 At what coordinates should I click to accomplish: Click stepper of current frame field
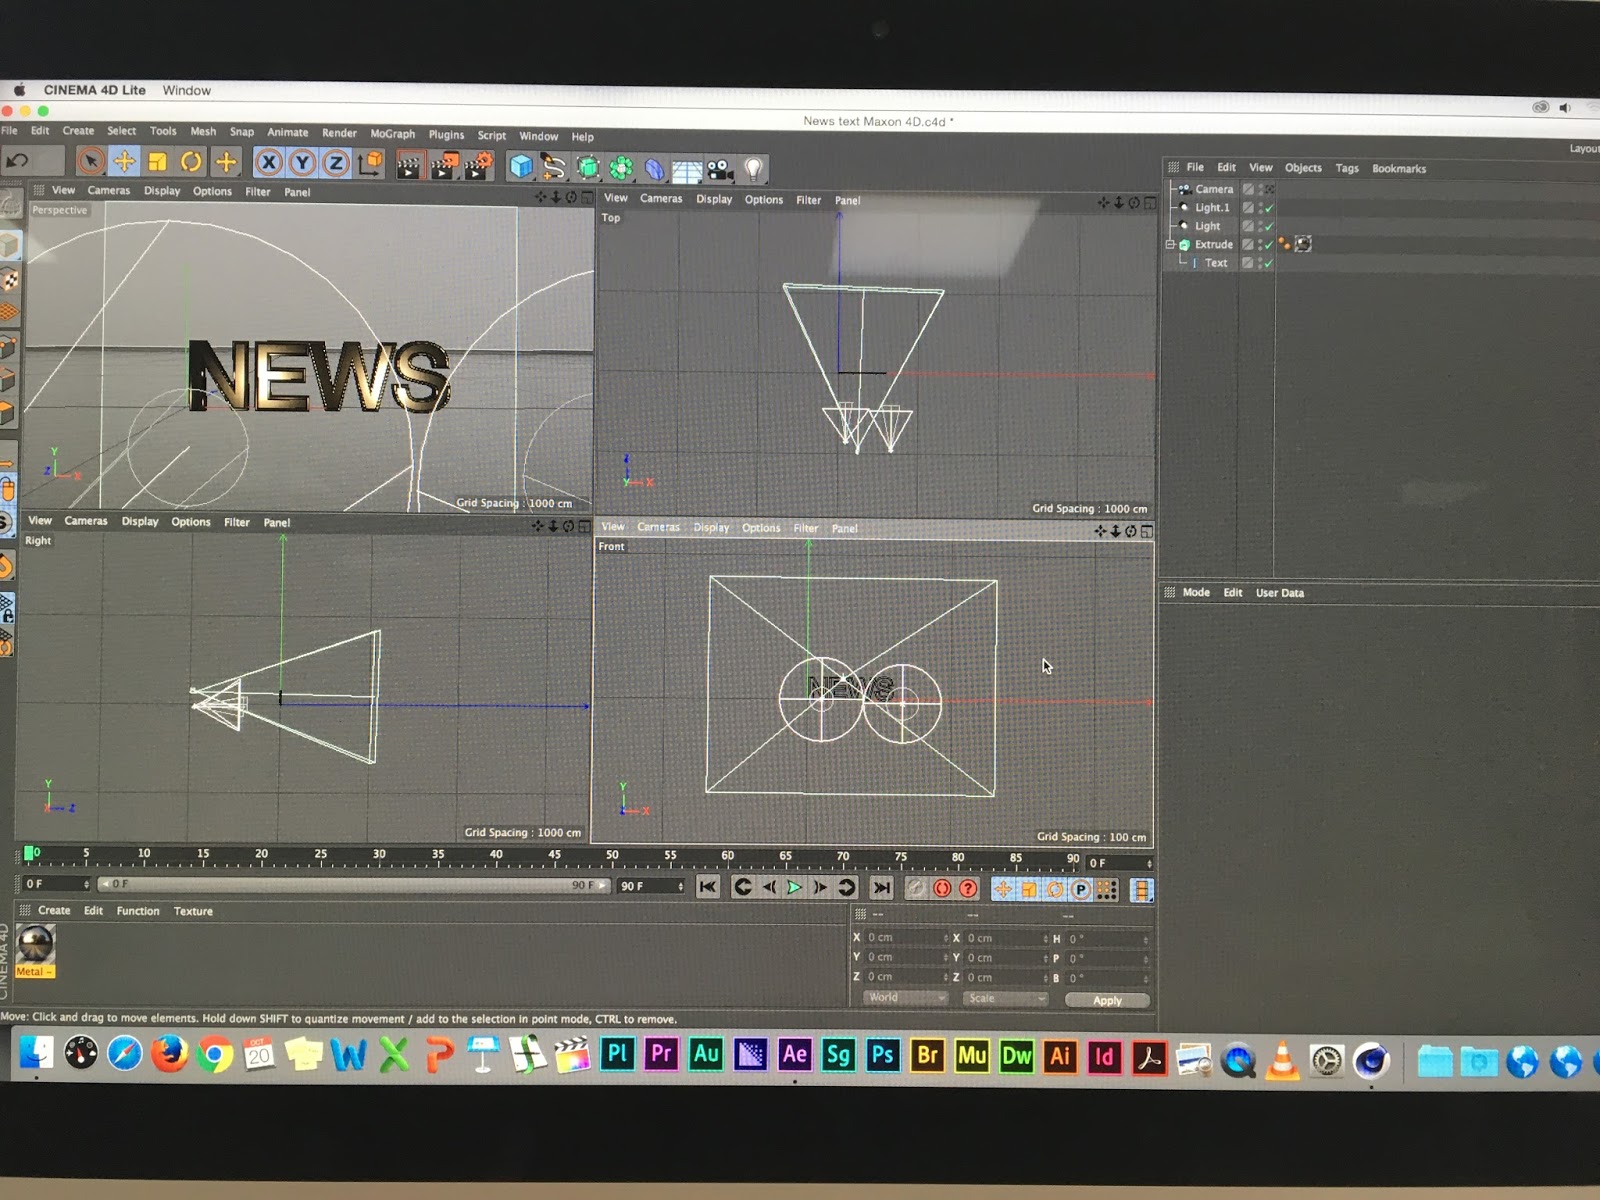(x=1149, y=863)
